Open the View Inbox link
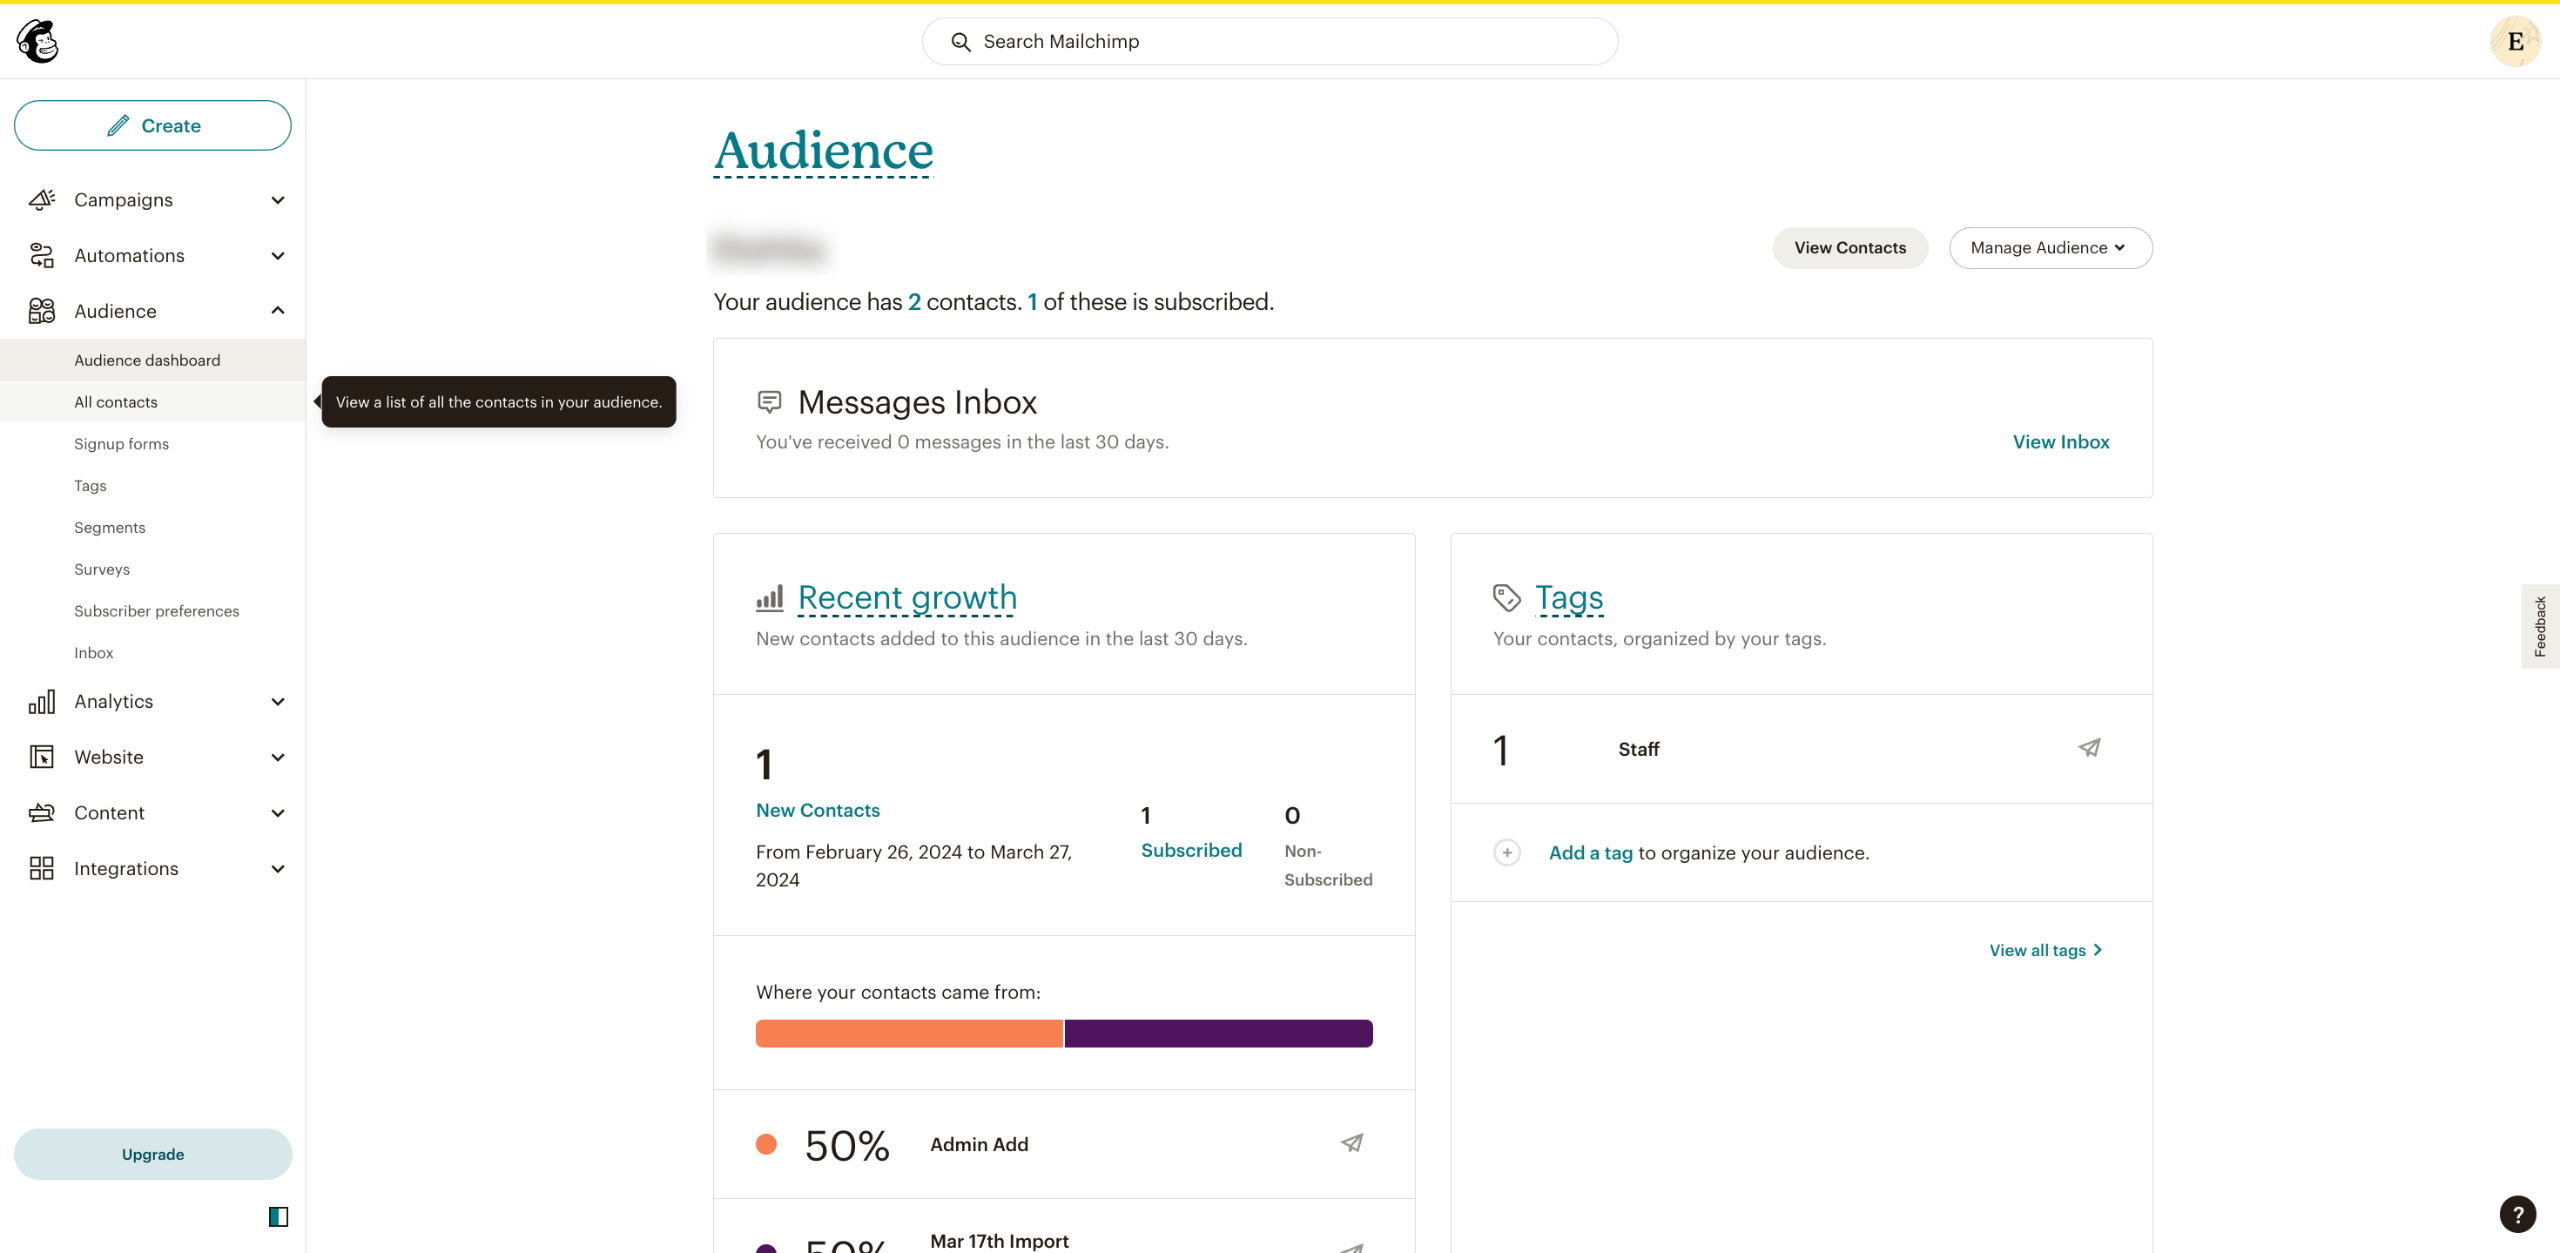Viewport: 2560px width, 1253px height. click(x=2060, y=442)
